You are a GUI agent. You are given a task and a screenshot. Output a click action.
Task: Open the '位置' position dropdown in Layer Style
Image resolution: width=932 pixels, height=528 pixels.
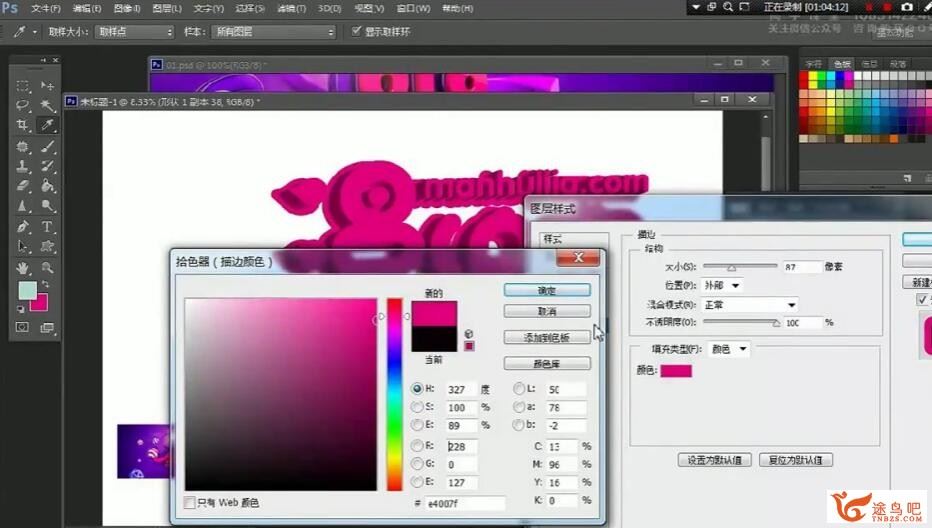click(722, 285)
